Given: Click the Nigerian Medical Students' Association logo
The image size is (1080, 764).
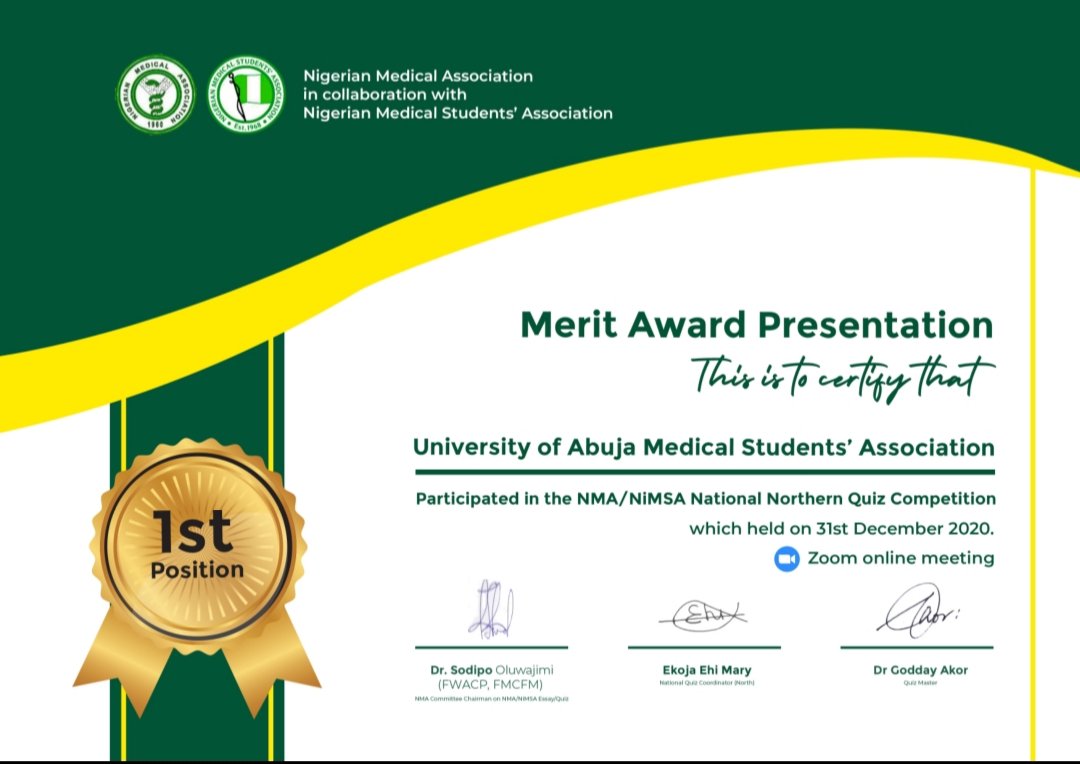Looking at the screenshot, I should pyautogui.click(x=246, y=94).
